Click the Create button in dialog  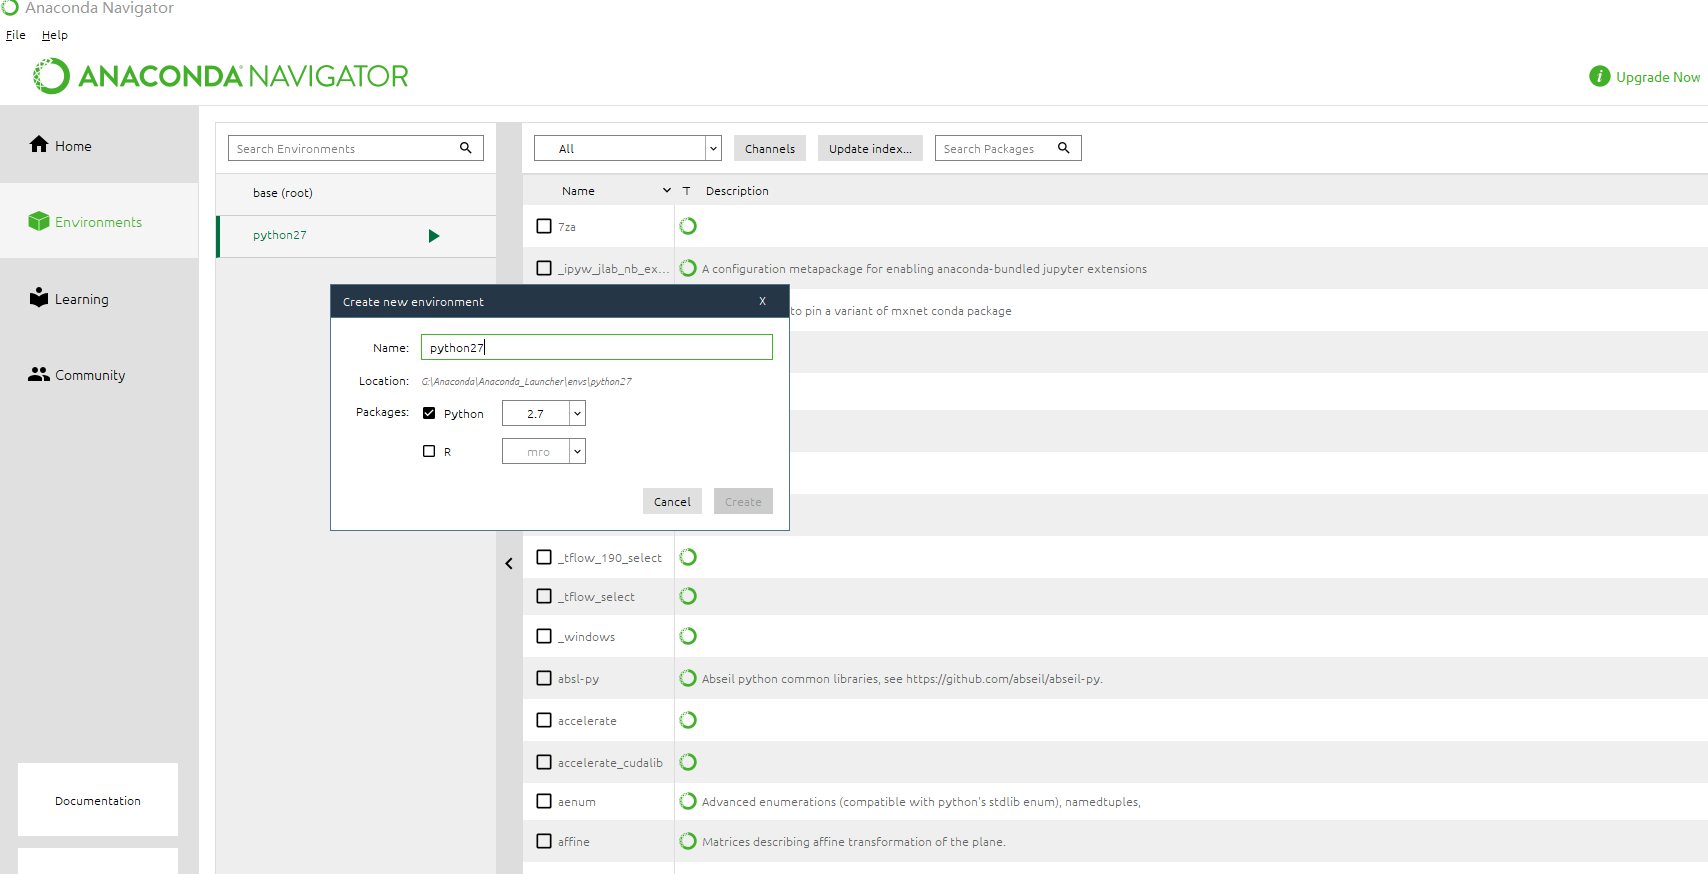743,501
